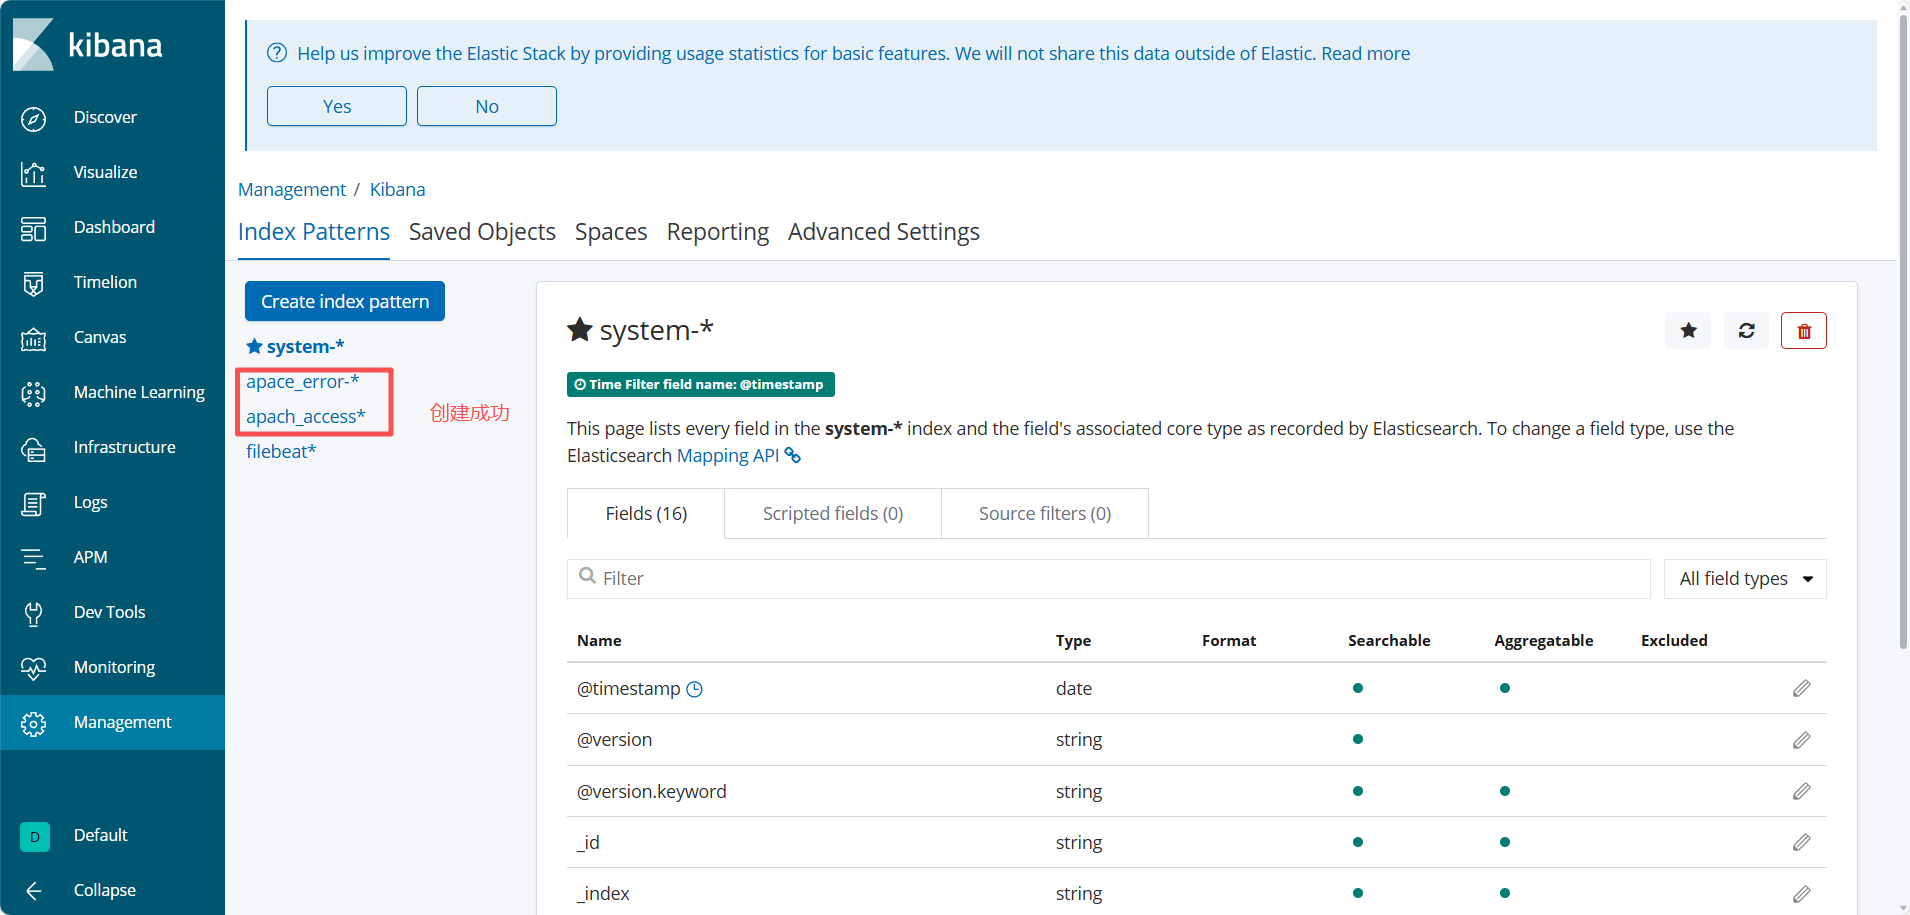Switch to Source filters tab
The width and height of the screenshot is (1910, 915).
(x=1044, y=514)
